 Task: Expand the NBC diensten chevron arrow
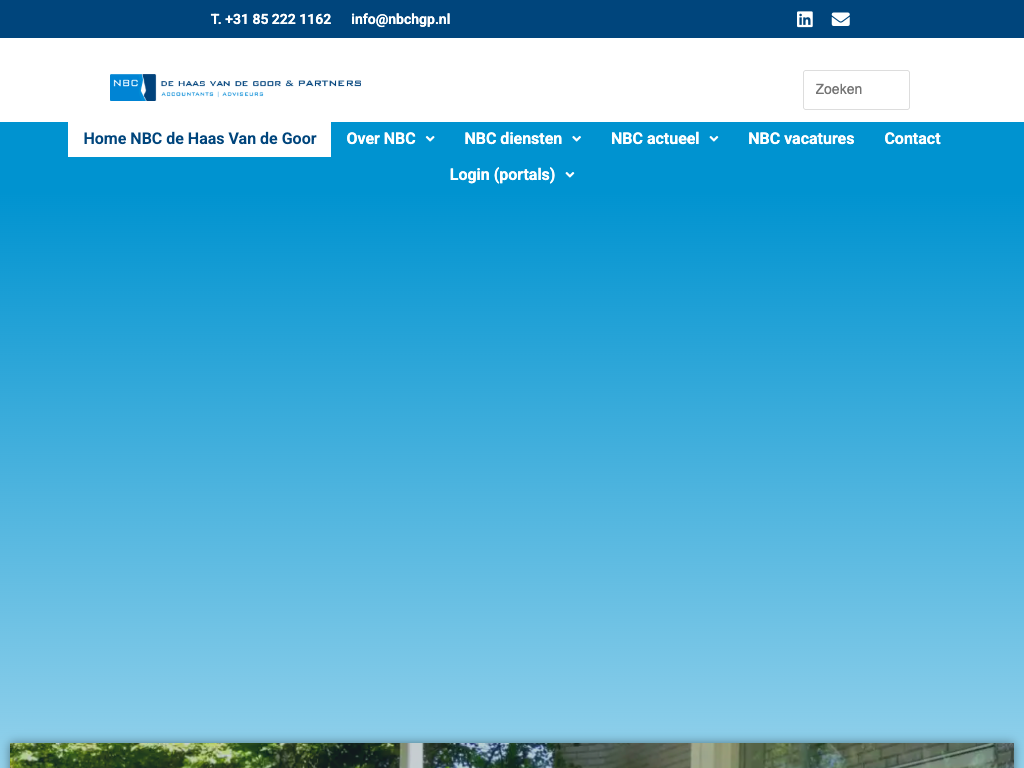pyautogui.click(x=577, y=139)
